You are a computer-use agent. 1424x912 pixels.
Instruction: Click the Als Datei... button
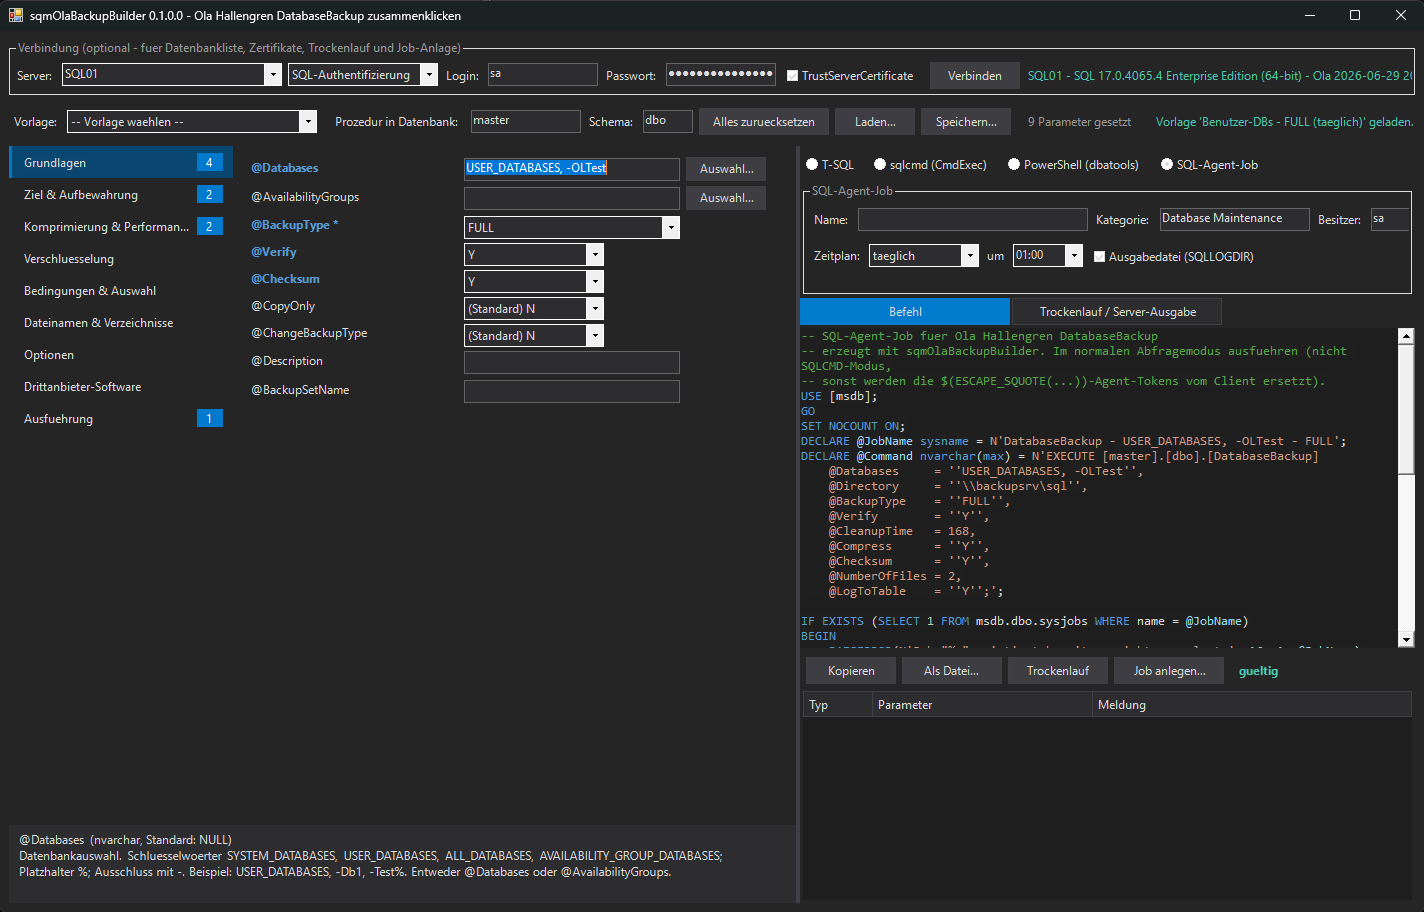pyautogui.click(x=951, y=670)
